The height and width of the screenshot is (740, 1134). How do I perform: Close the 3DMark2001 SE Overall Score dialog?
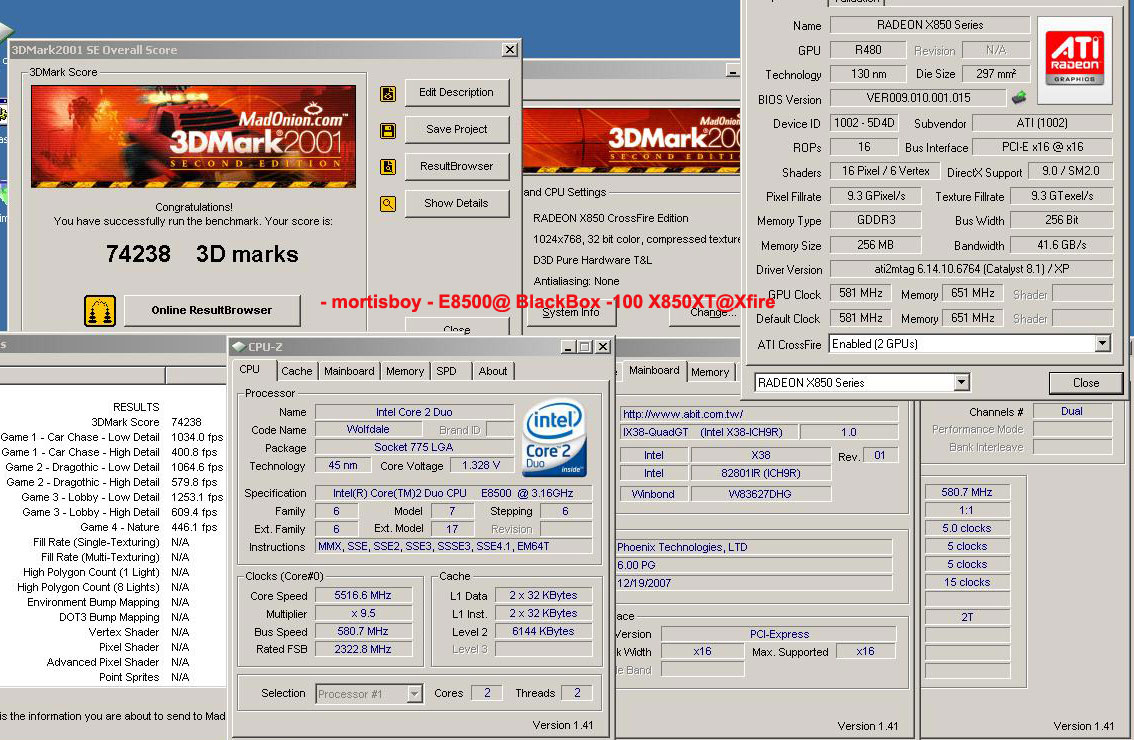[510, 49]
